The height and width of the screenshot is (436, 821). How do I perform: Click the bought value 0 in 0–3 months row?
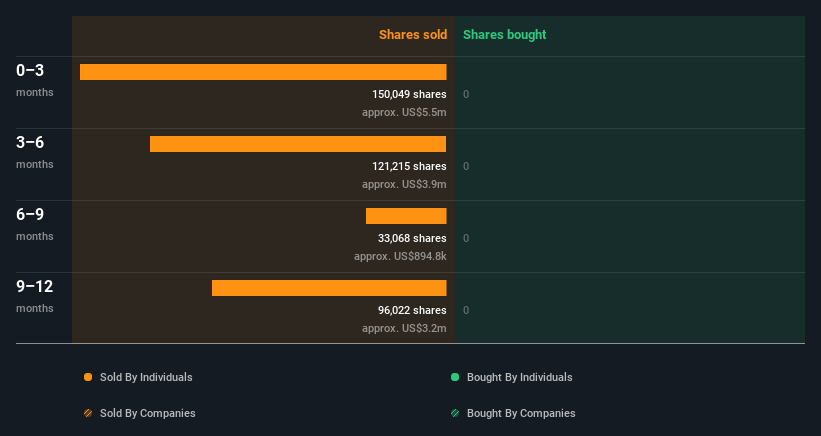click(466, 94)
